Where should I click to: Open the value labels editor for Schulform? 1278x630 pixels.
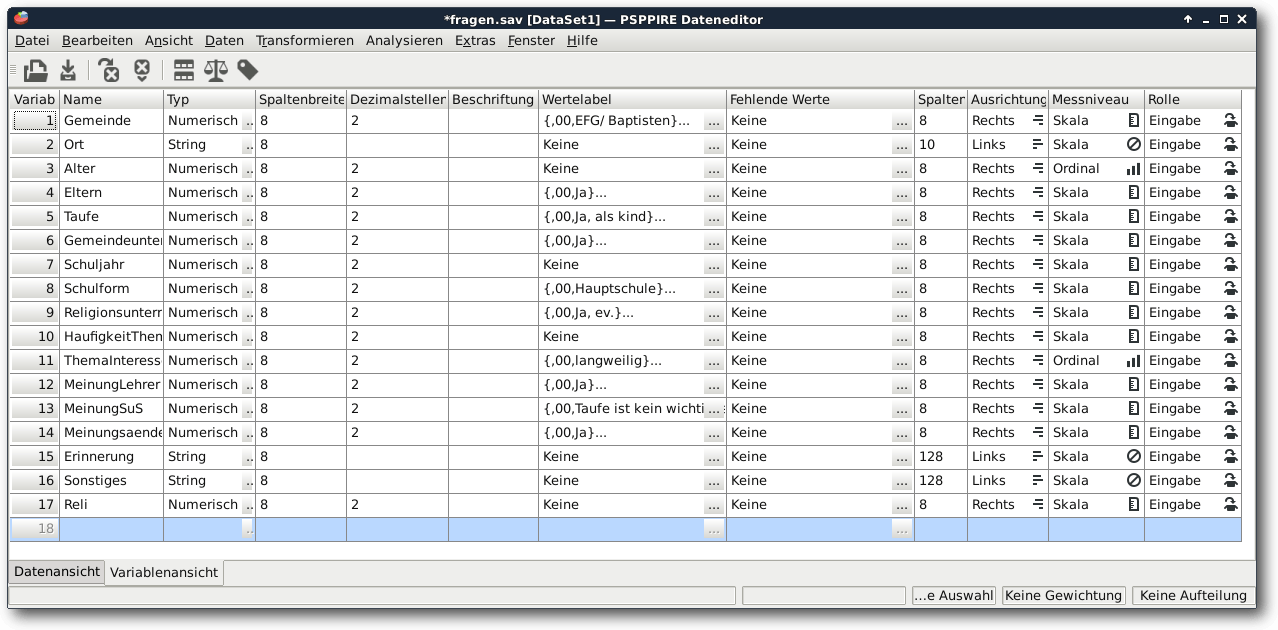coord(713,289)
